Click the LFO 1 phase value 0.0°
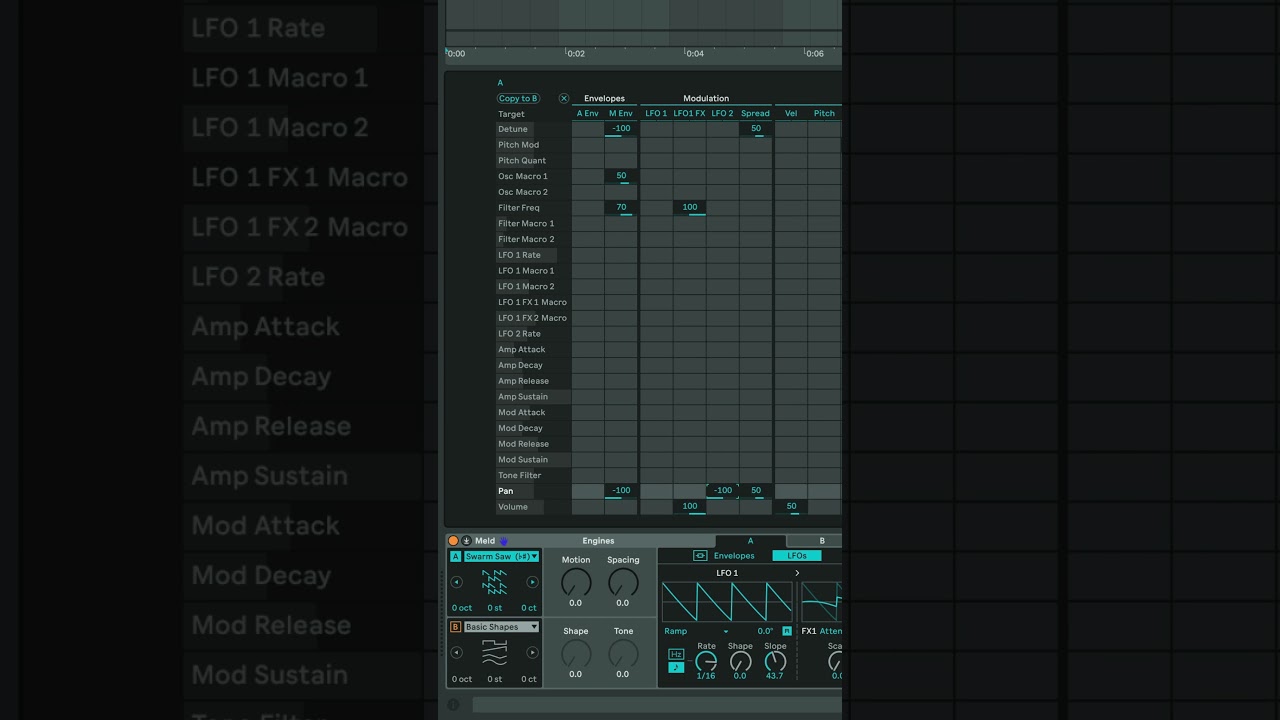 [765, 631]
